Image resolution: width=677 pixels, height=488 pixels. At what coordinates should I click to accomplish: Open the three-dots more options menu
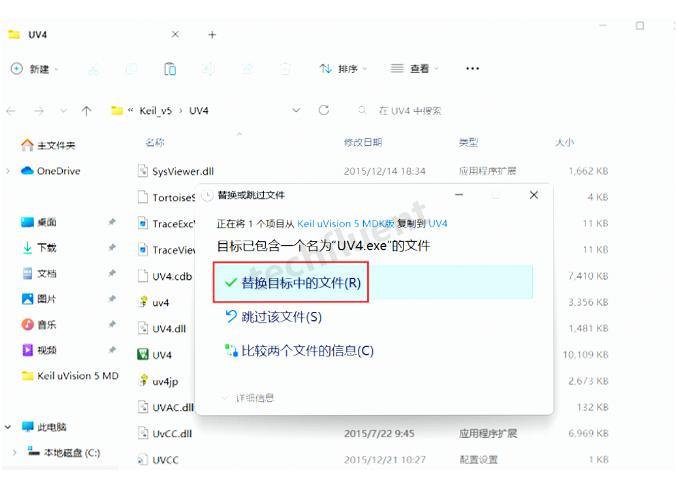pyautogui.click(x=472, y=69)
